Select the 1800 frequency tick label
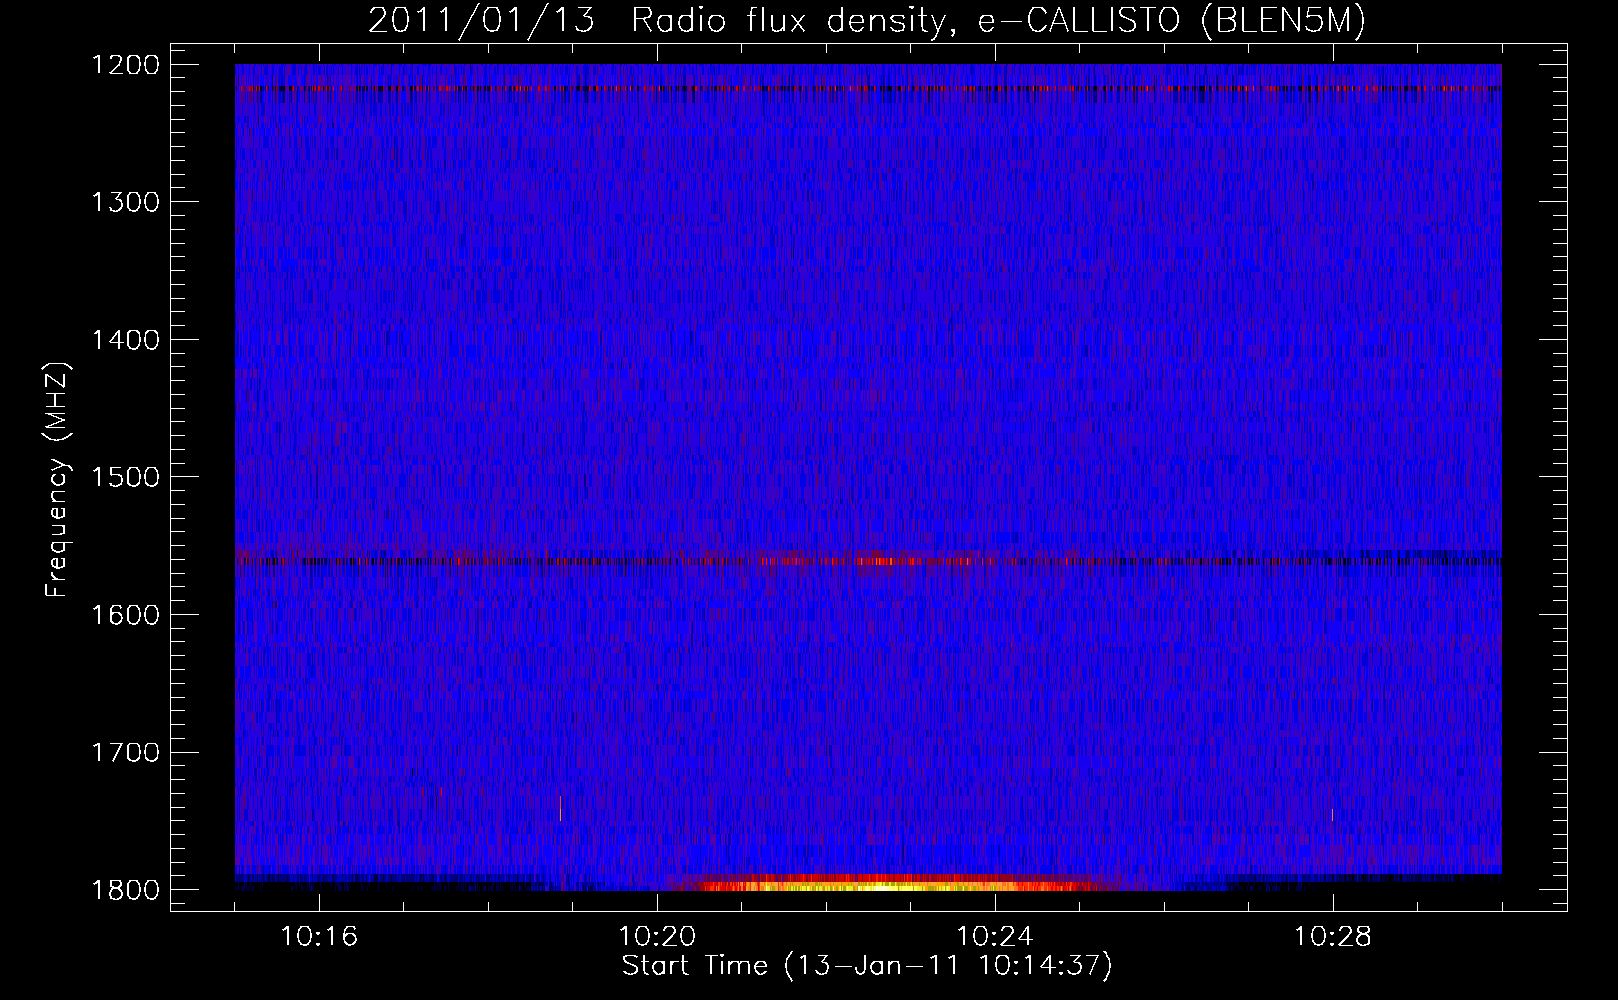 125,890
